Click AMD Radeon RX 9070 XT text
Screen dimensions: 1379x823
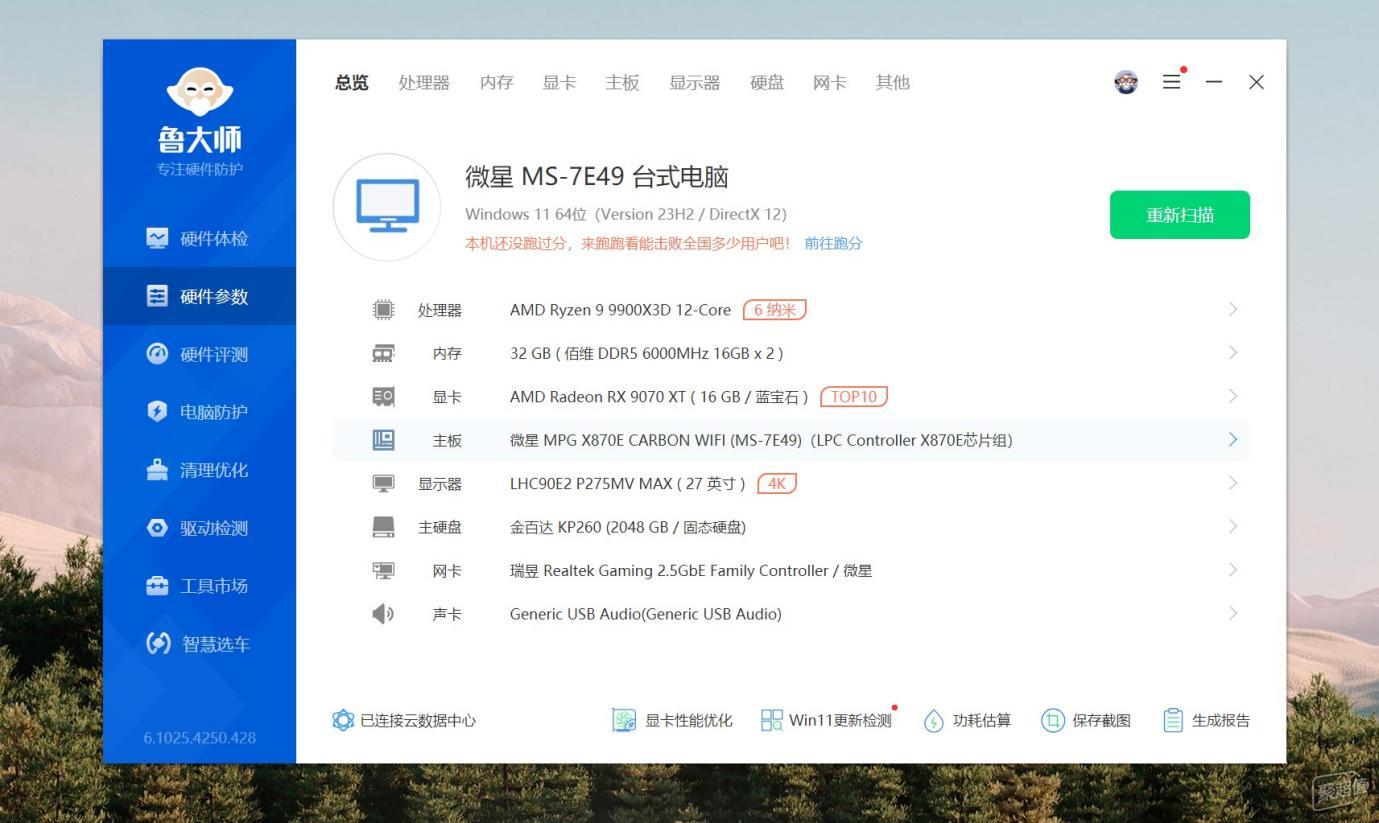tap(660, 397)
